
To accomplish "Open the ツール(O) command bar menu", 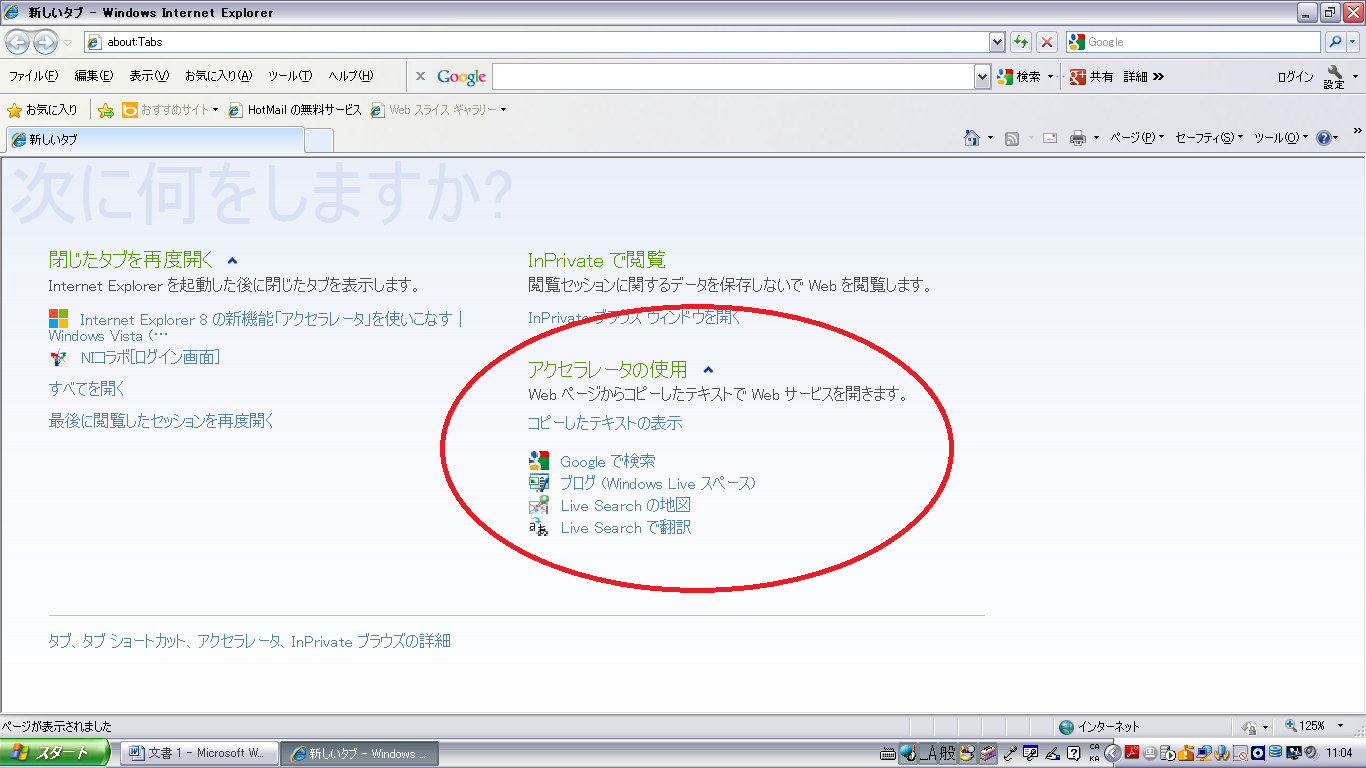I will pos(1281,138).
